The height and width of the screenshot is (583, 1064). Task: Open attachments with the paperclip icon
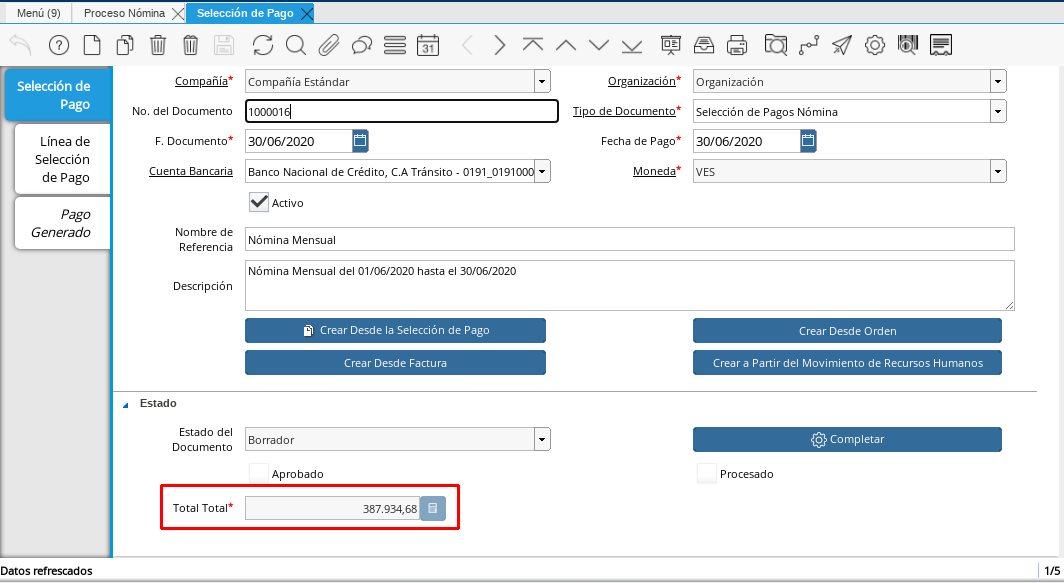pos(328,45)
